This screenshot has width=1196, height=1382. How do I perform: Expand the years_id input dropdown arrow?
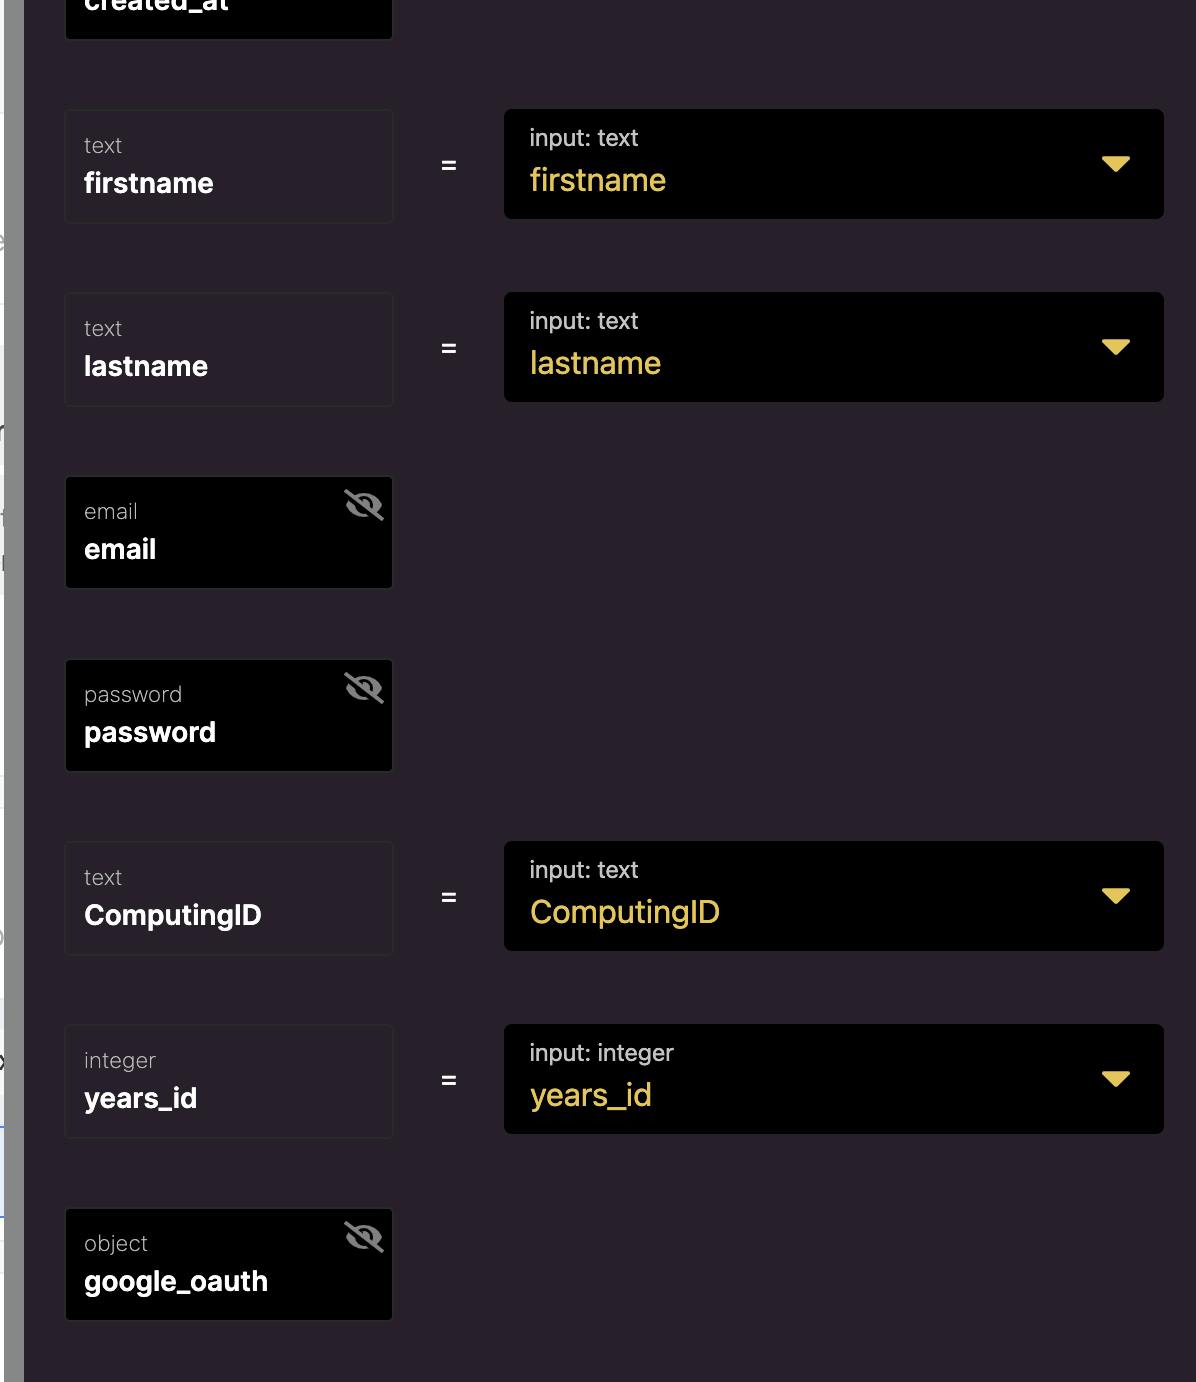pyautogui.click(x=1115, y=1079)
